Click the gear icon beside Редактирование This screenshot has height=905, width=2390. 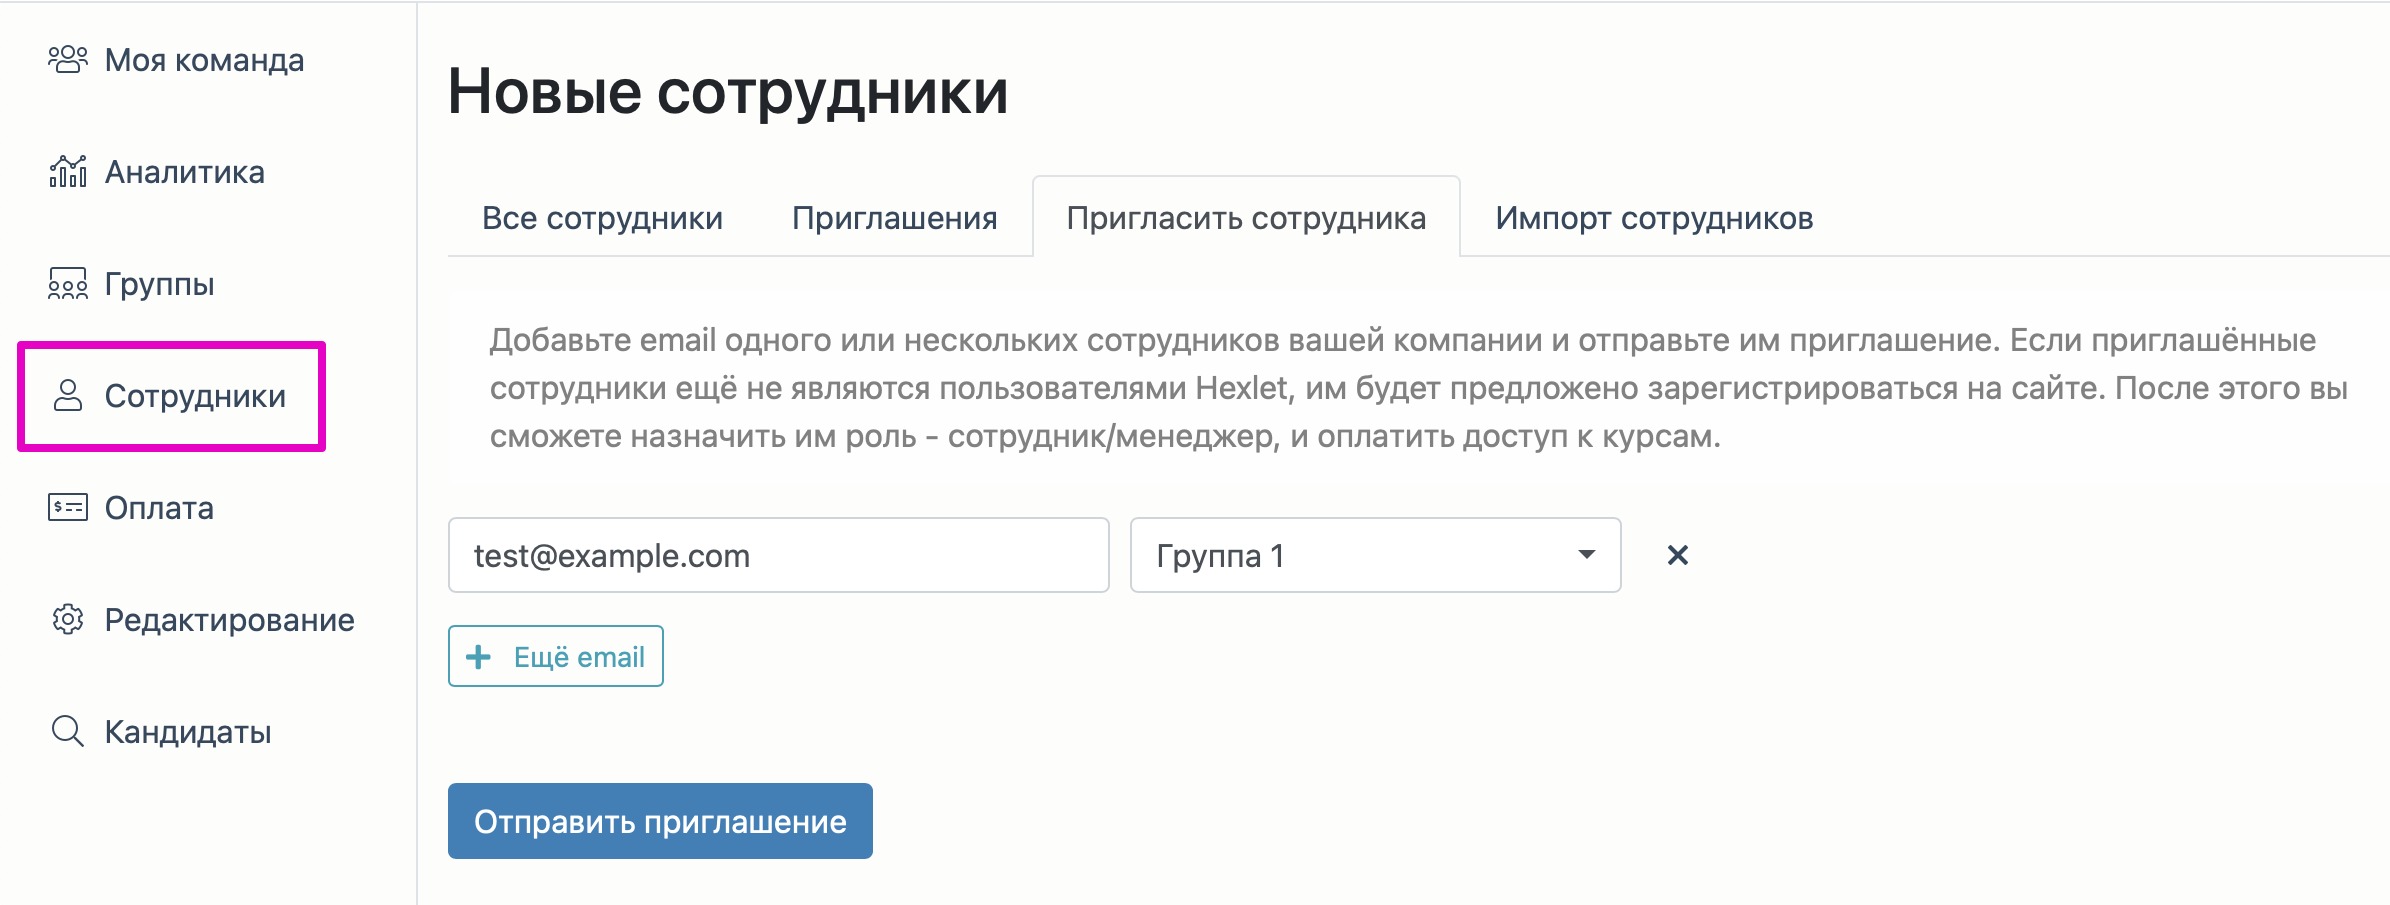[x=68, y=620]
